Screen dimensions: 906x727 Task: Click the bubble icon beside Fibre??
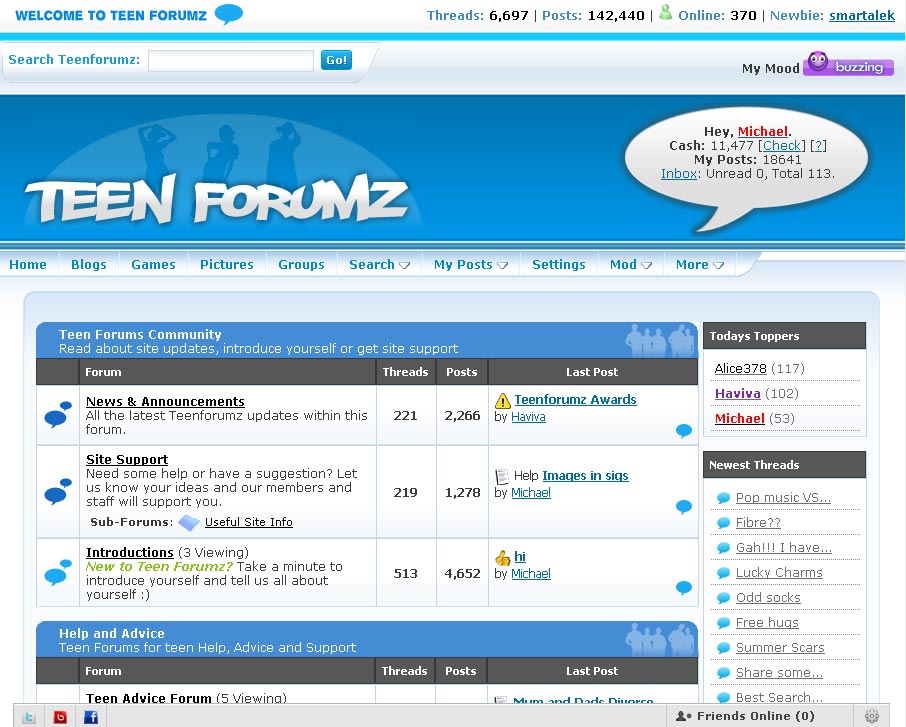click(723, 523)
